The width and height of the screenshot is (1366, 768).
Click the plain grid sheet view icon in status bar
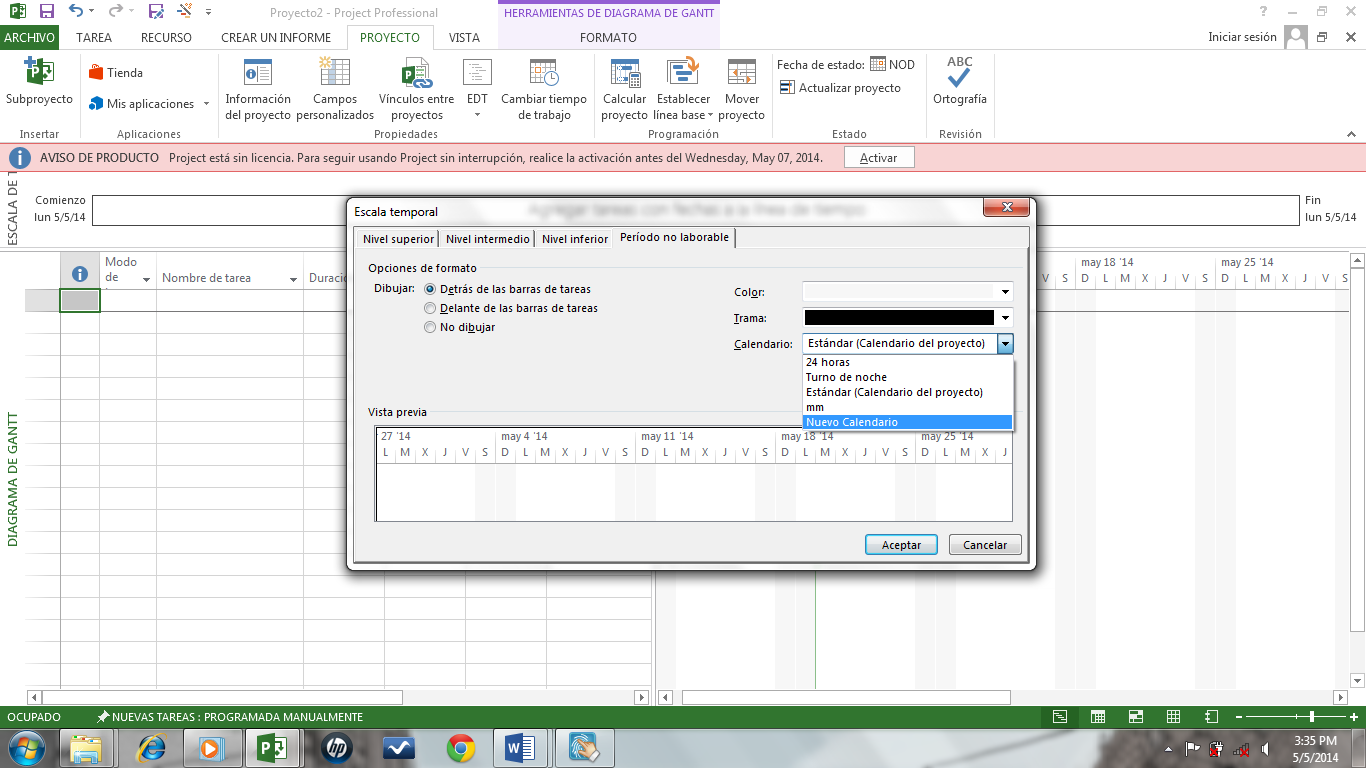tap(1174, 717)
